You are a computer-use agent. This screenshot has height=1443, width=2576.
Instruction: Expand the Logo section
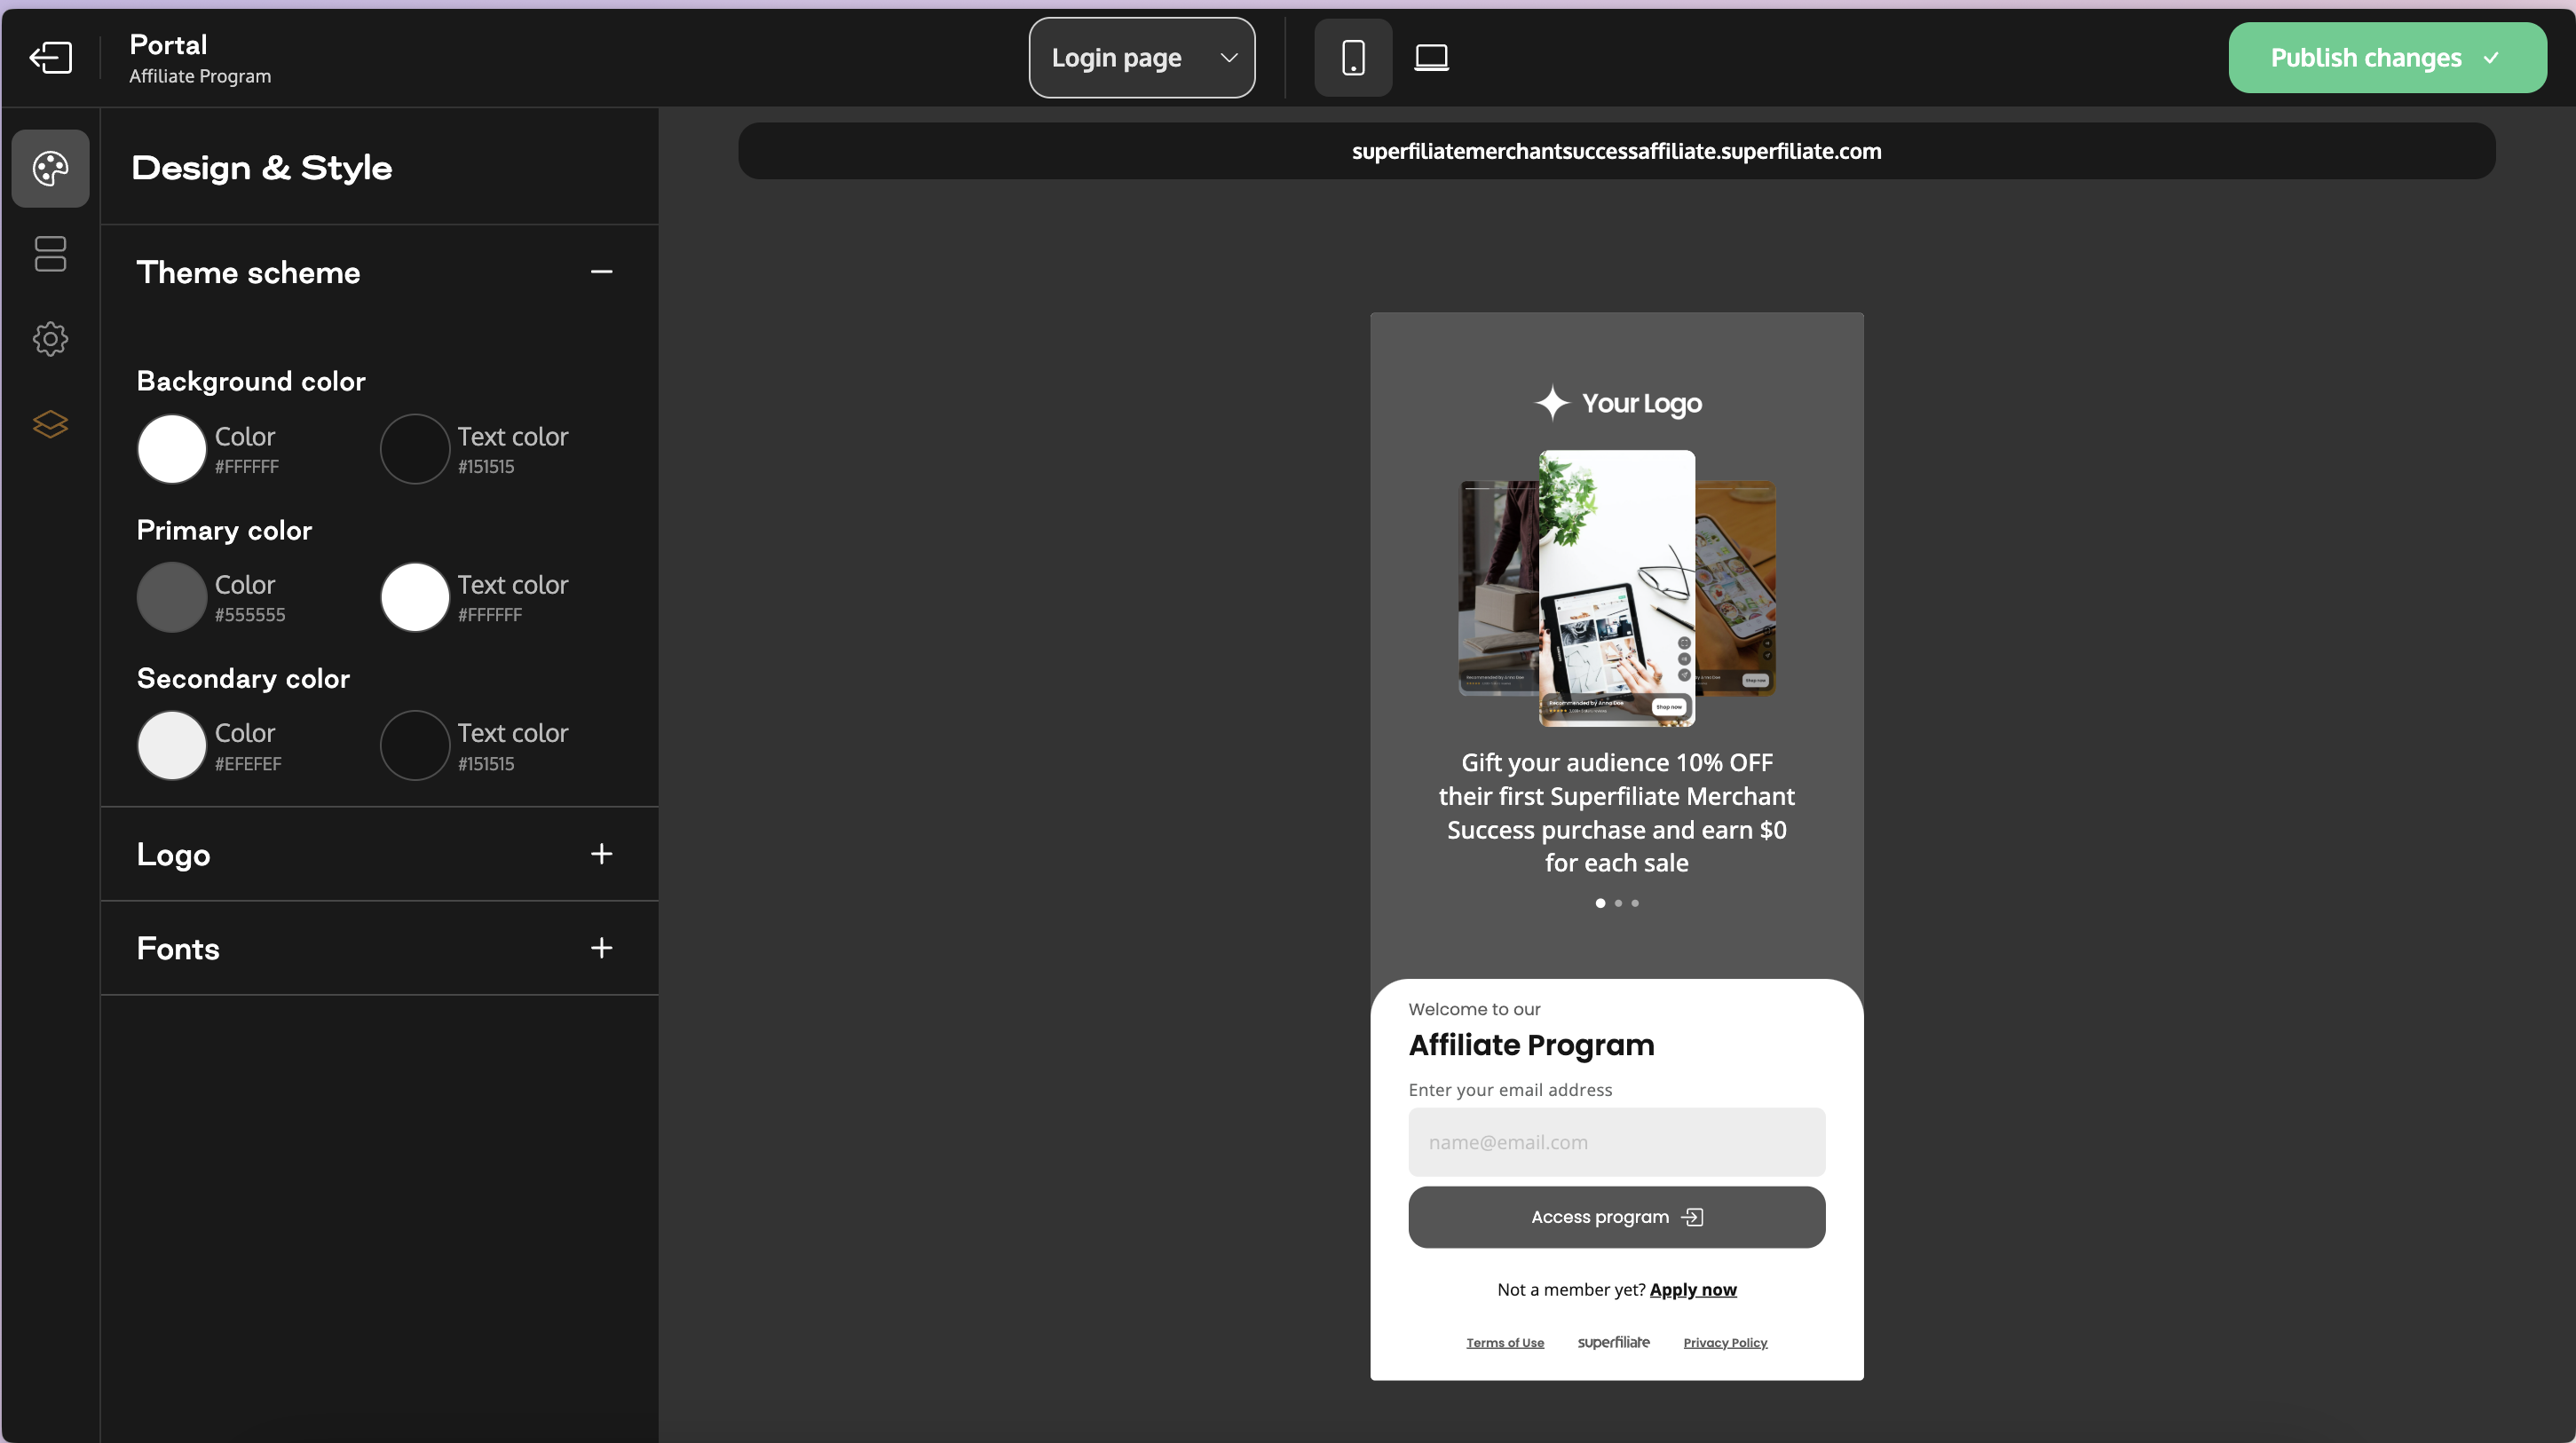point(601,854)
